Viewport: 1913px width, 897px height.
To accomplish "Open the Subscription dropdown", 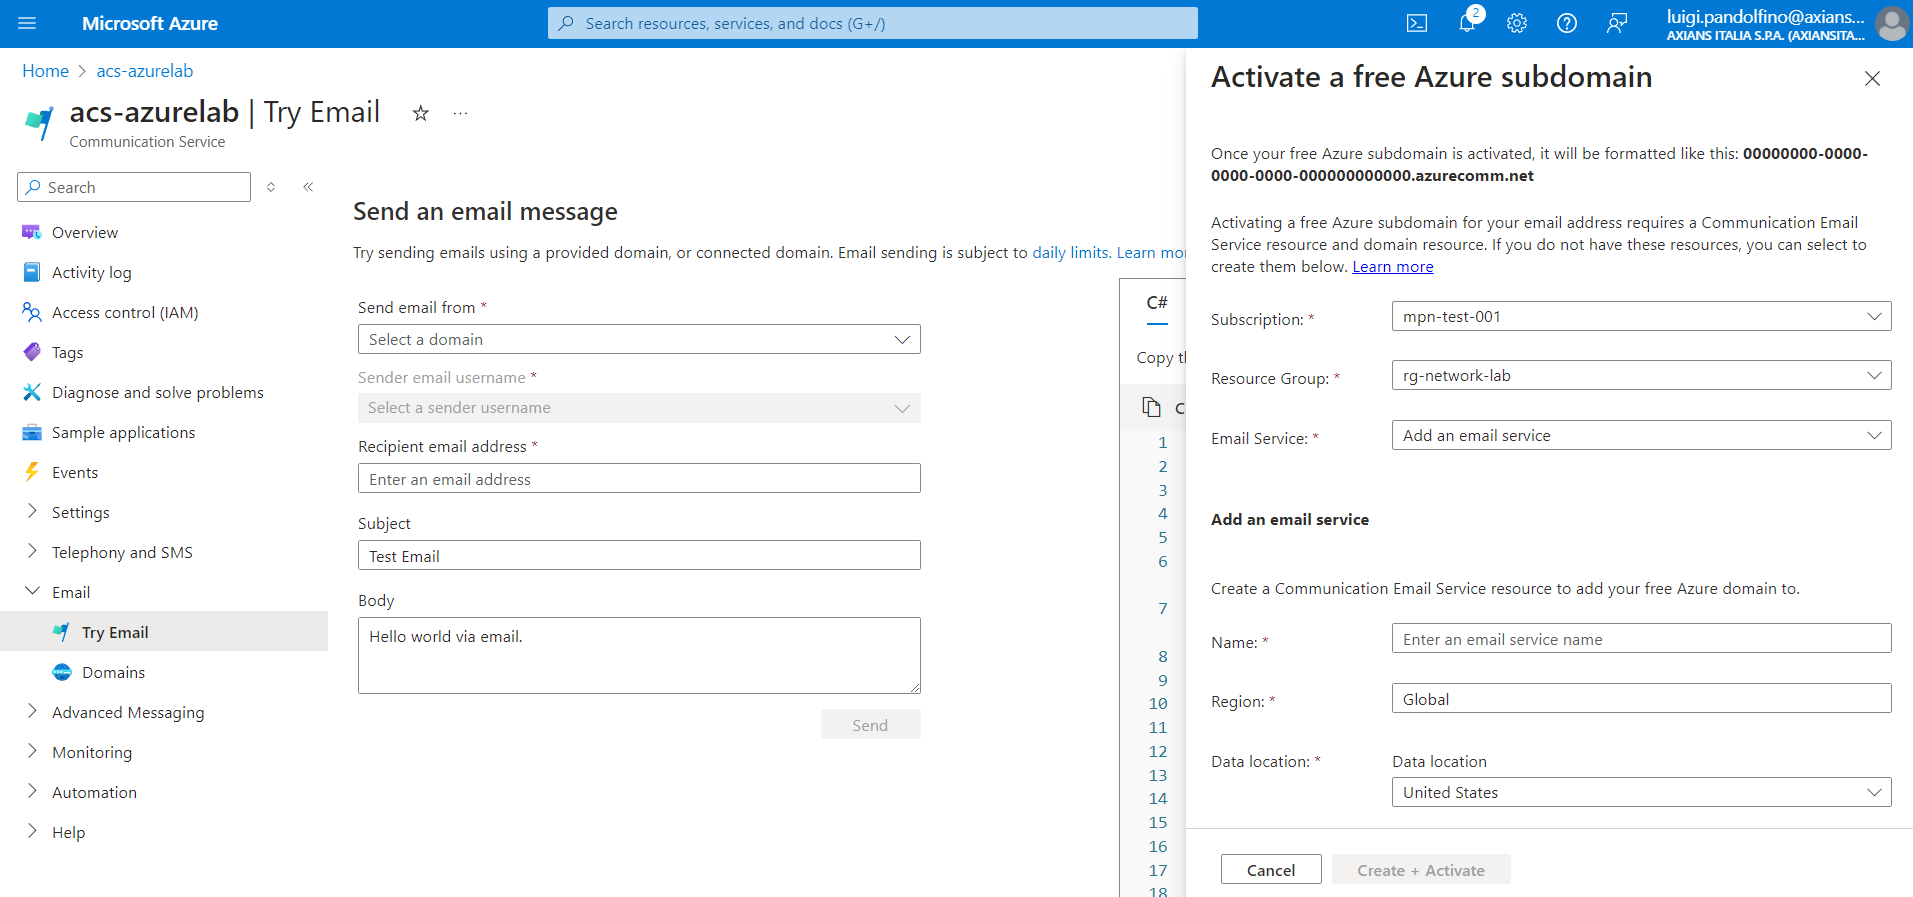I will coord(1640,317).
